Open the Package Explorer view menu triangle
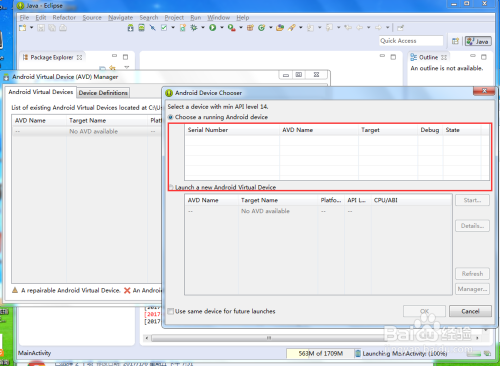This screenshot has width=500, height=366. click(127, 68)
